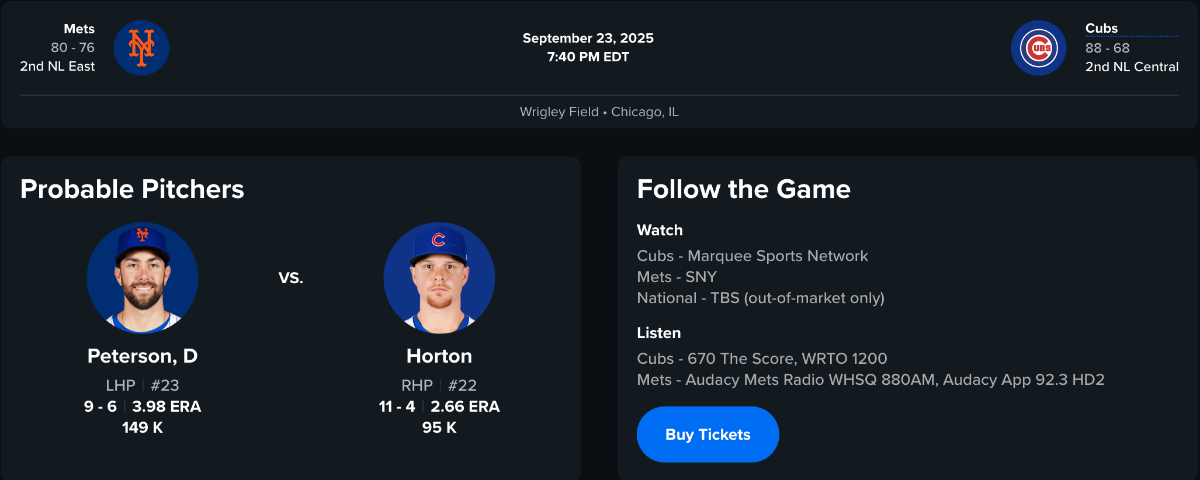Click the Audacy Mets Radio WHSQ listing
The width and height of the screenshot is (1200, 480).
coord(870,380)
